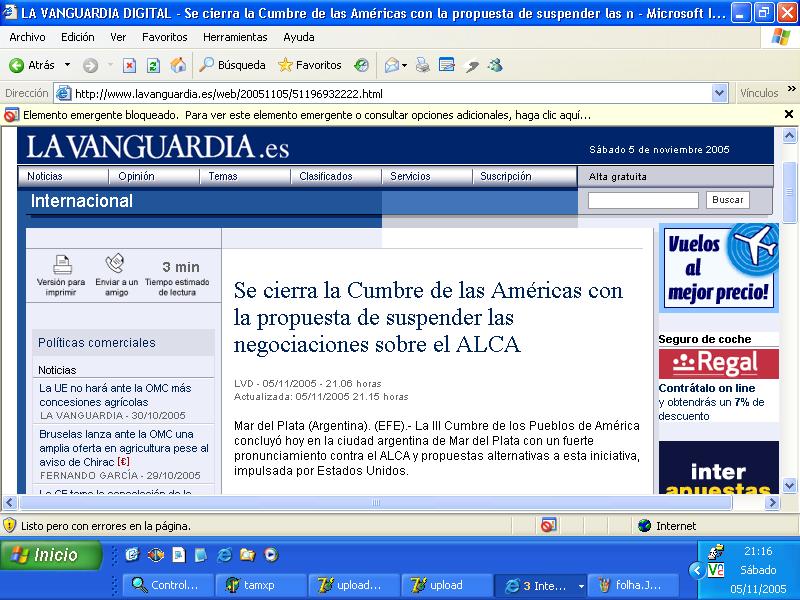Screen dimensions: 800x600
Task: Expand the Atrás back history dropdown arrow
Action: pyautogui.click(x=68, y=65)
